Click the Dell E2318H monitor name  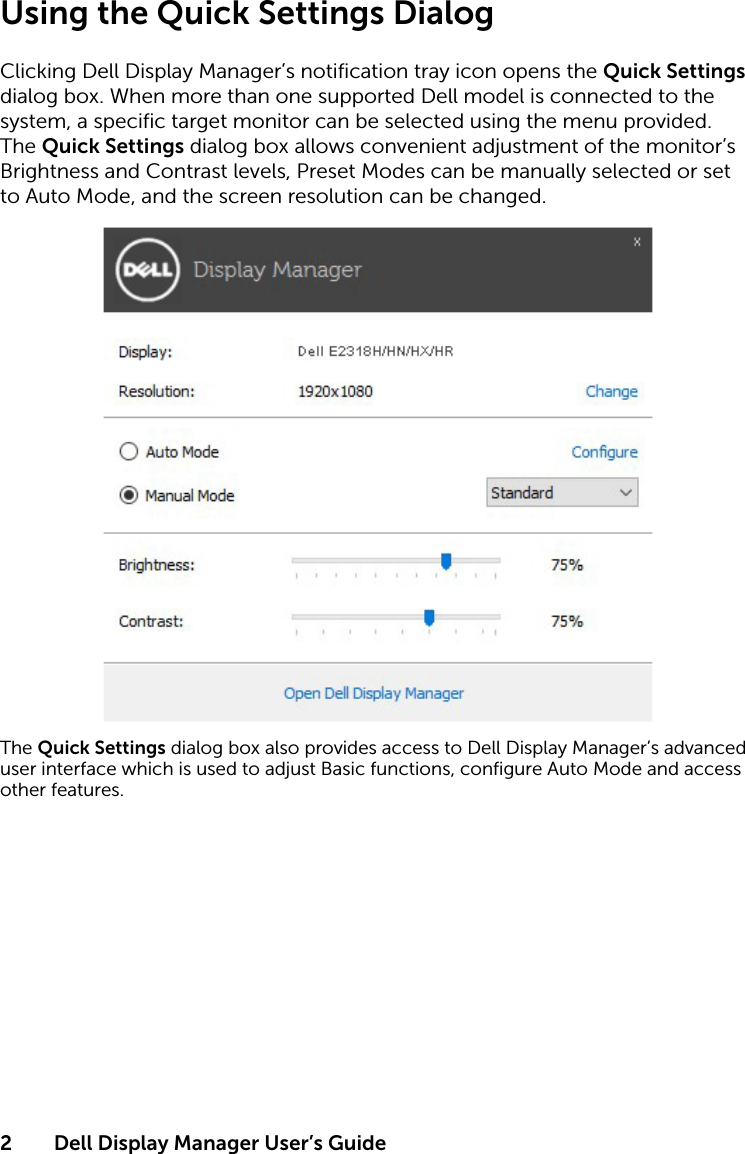tap(375, 351)
